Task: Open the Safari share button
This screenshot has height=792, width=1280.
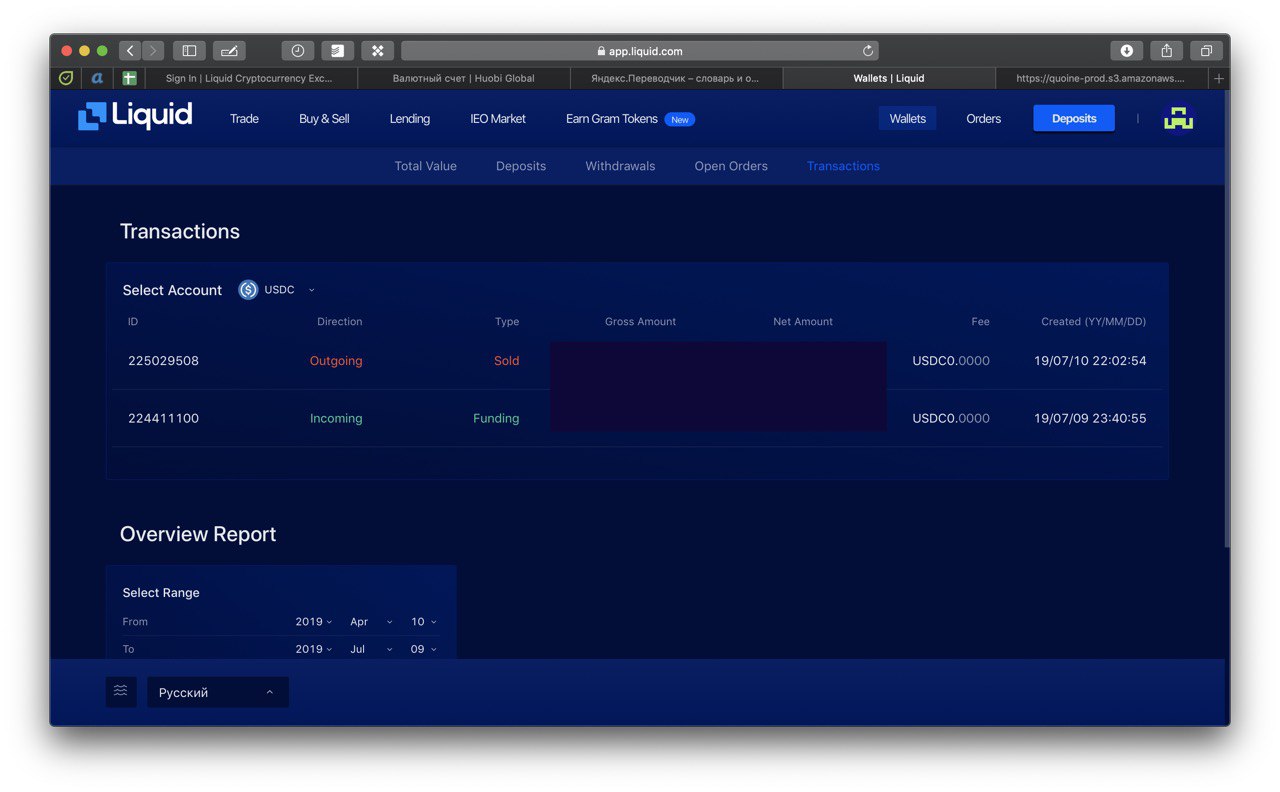Action: tap(1167, 51)
